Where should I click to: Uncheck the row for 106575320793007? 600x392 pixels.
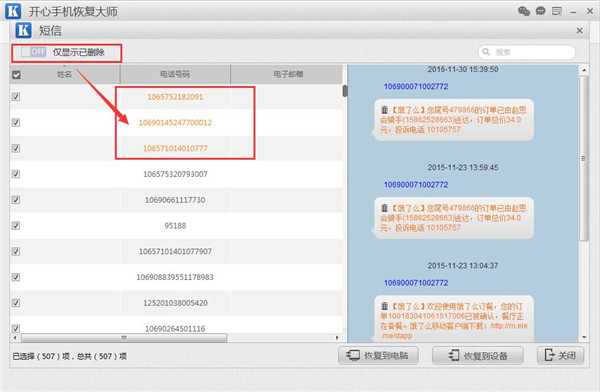coord(16,174)
